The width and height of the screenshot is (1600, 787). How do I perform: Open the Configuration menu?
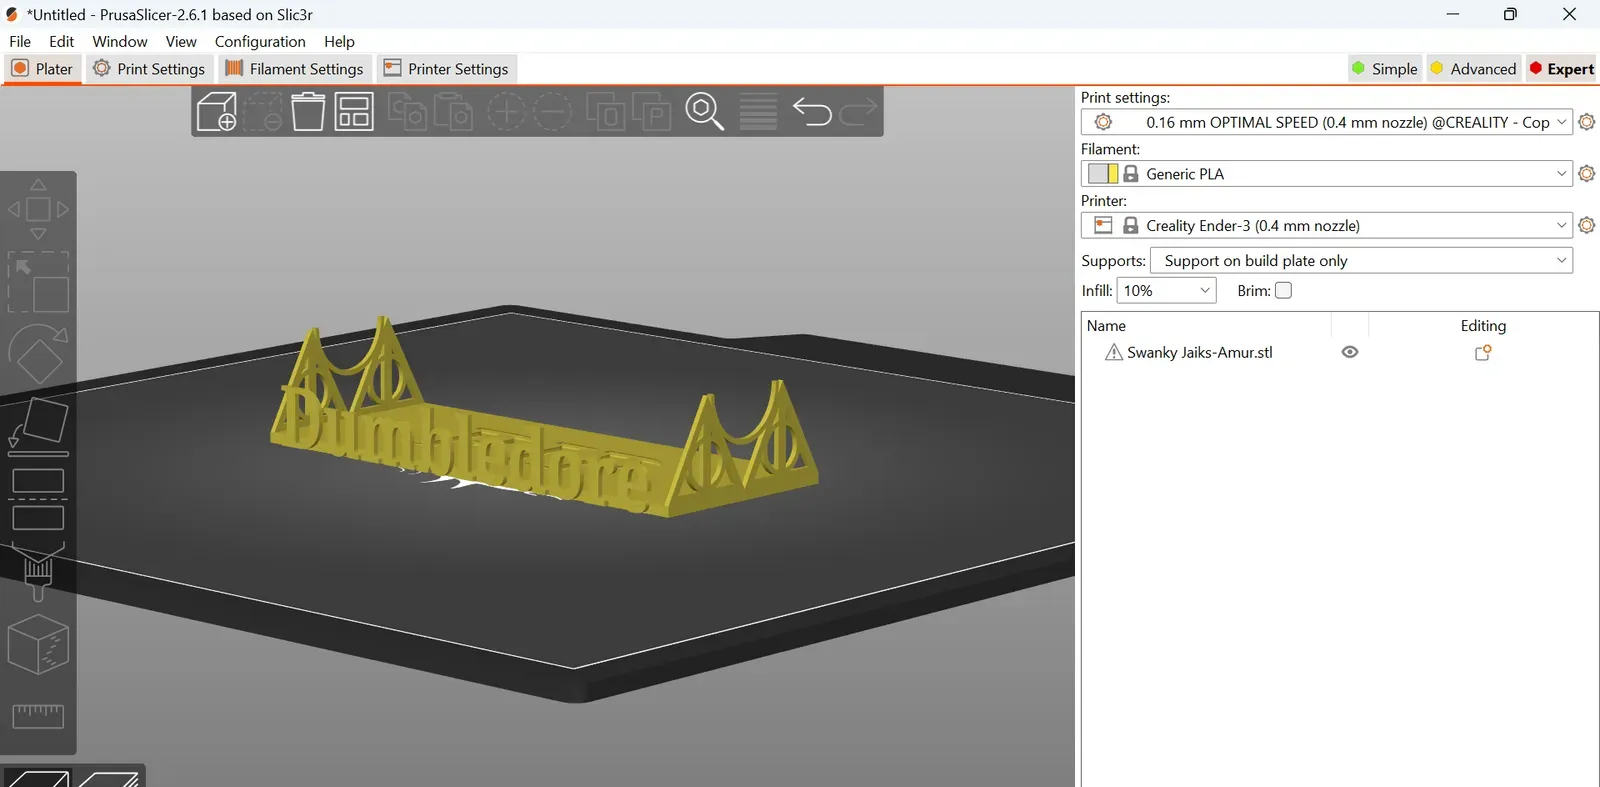pyautogui.click(x=260, y=41)
